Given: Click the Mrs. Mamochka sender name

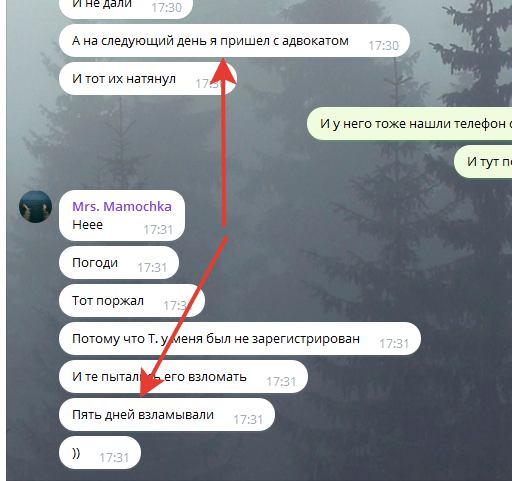Looking at the screenshot, I should [x=122, y=207].
